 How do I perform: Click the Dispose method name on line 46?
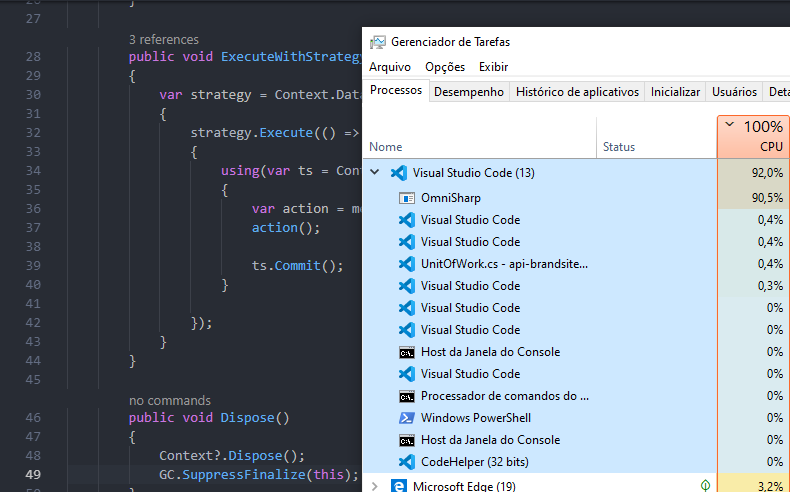247,418
